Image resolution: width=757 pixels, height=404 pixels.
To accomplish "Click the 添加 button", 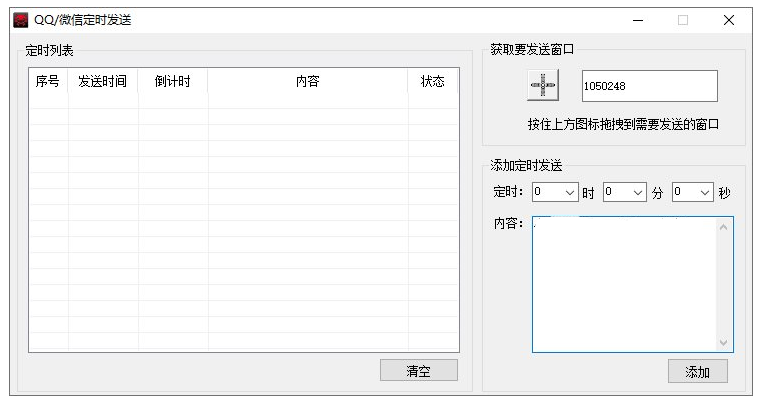I will click(697, 372).
